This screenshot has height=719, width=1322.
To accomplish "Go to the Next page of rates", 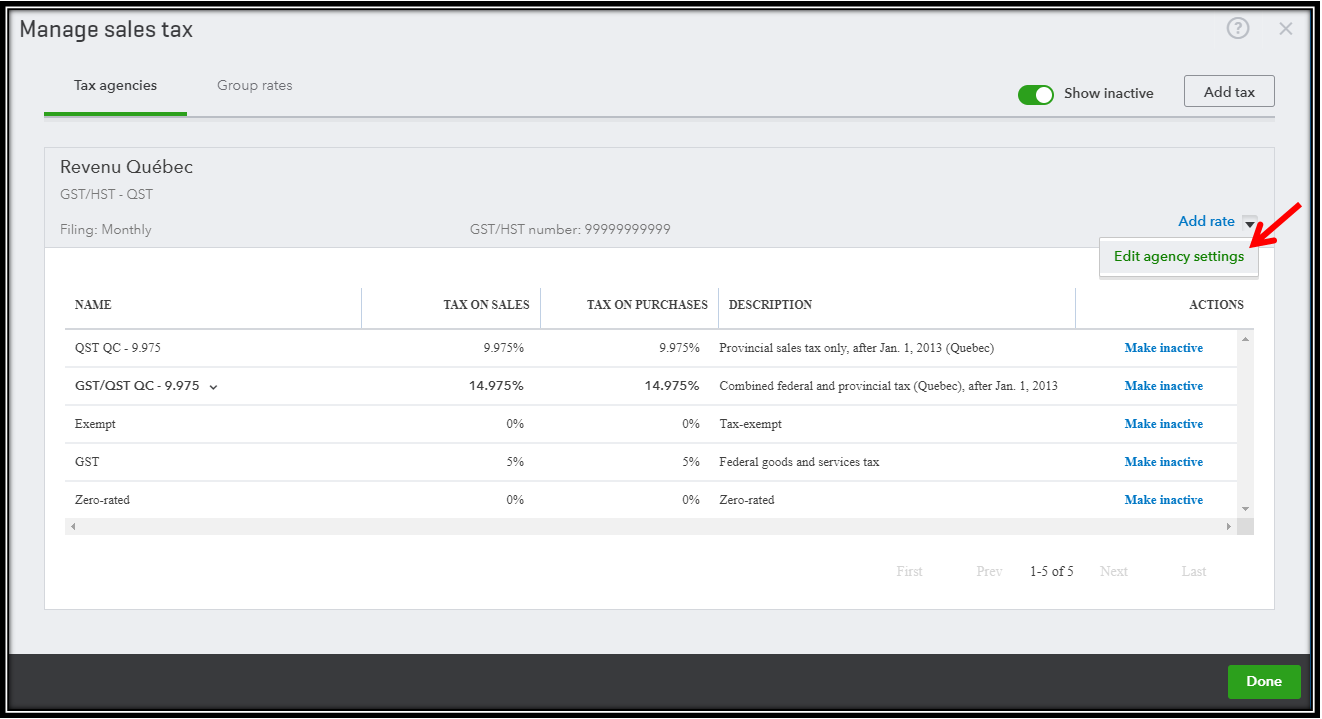I will [1113, 572].
